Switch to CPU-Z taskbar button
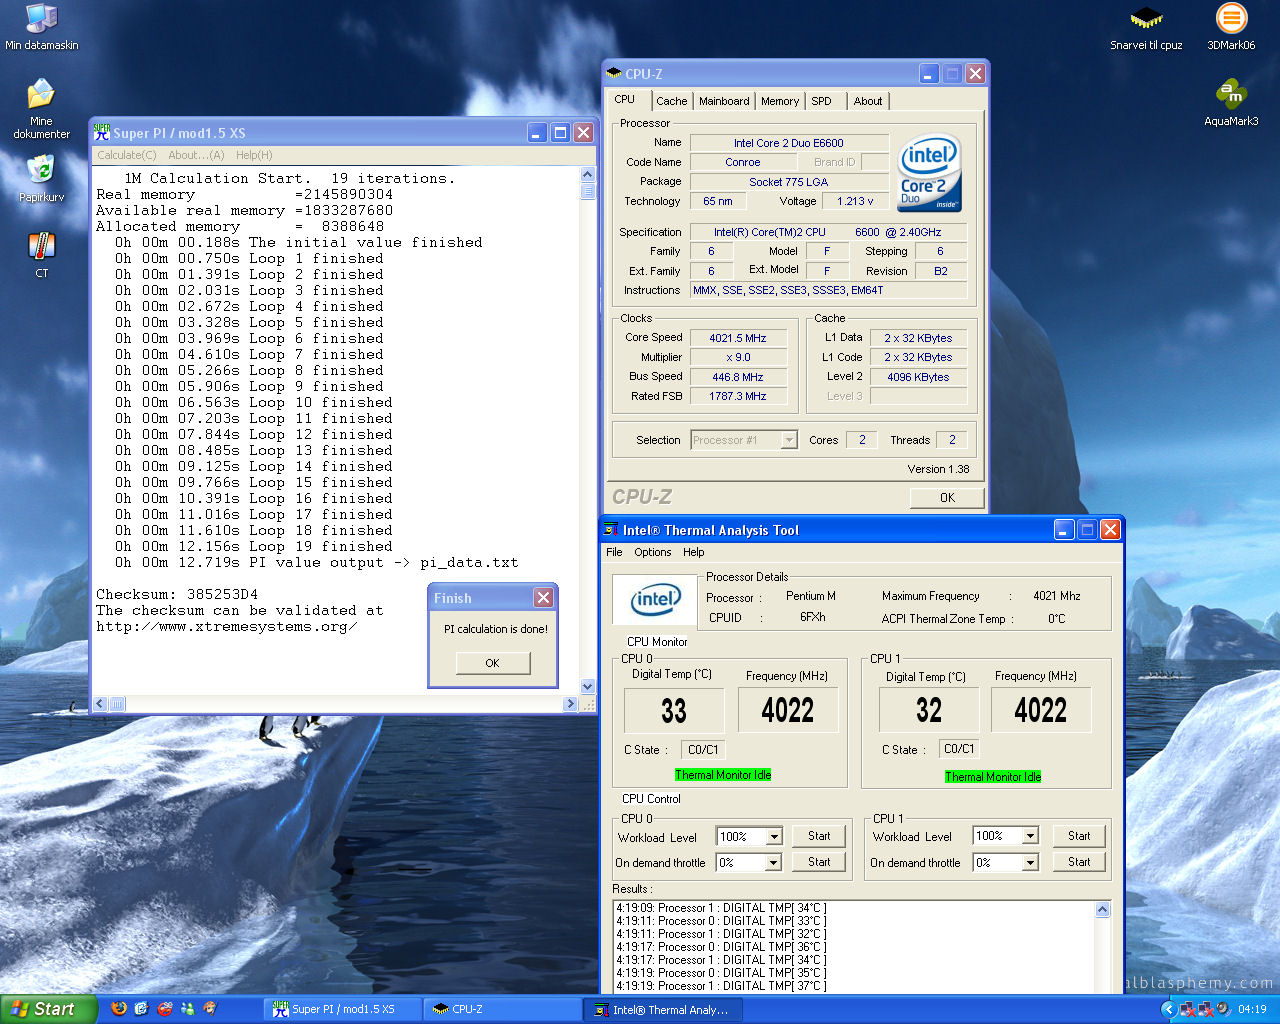Screen dimensions: 1280x1024 [x=502, y=1009]
